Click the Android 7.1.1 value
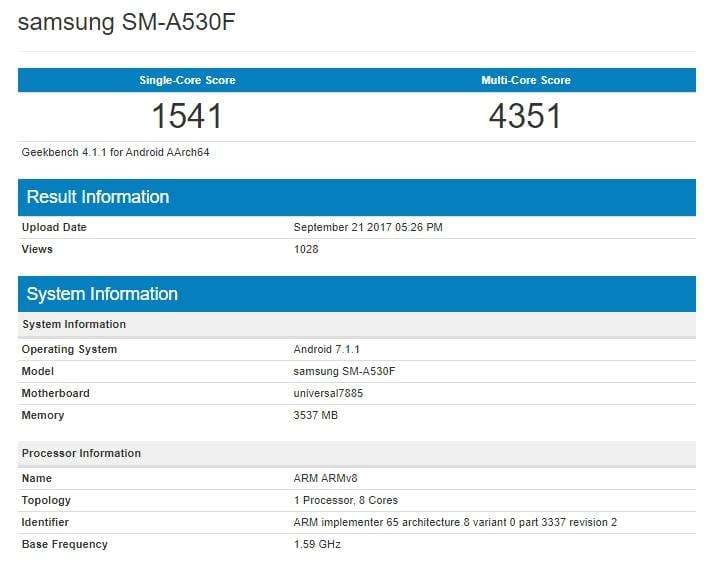This screenshot has width=714, height=570. (x=326, y=350)
